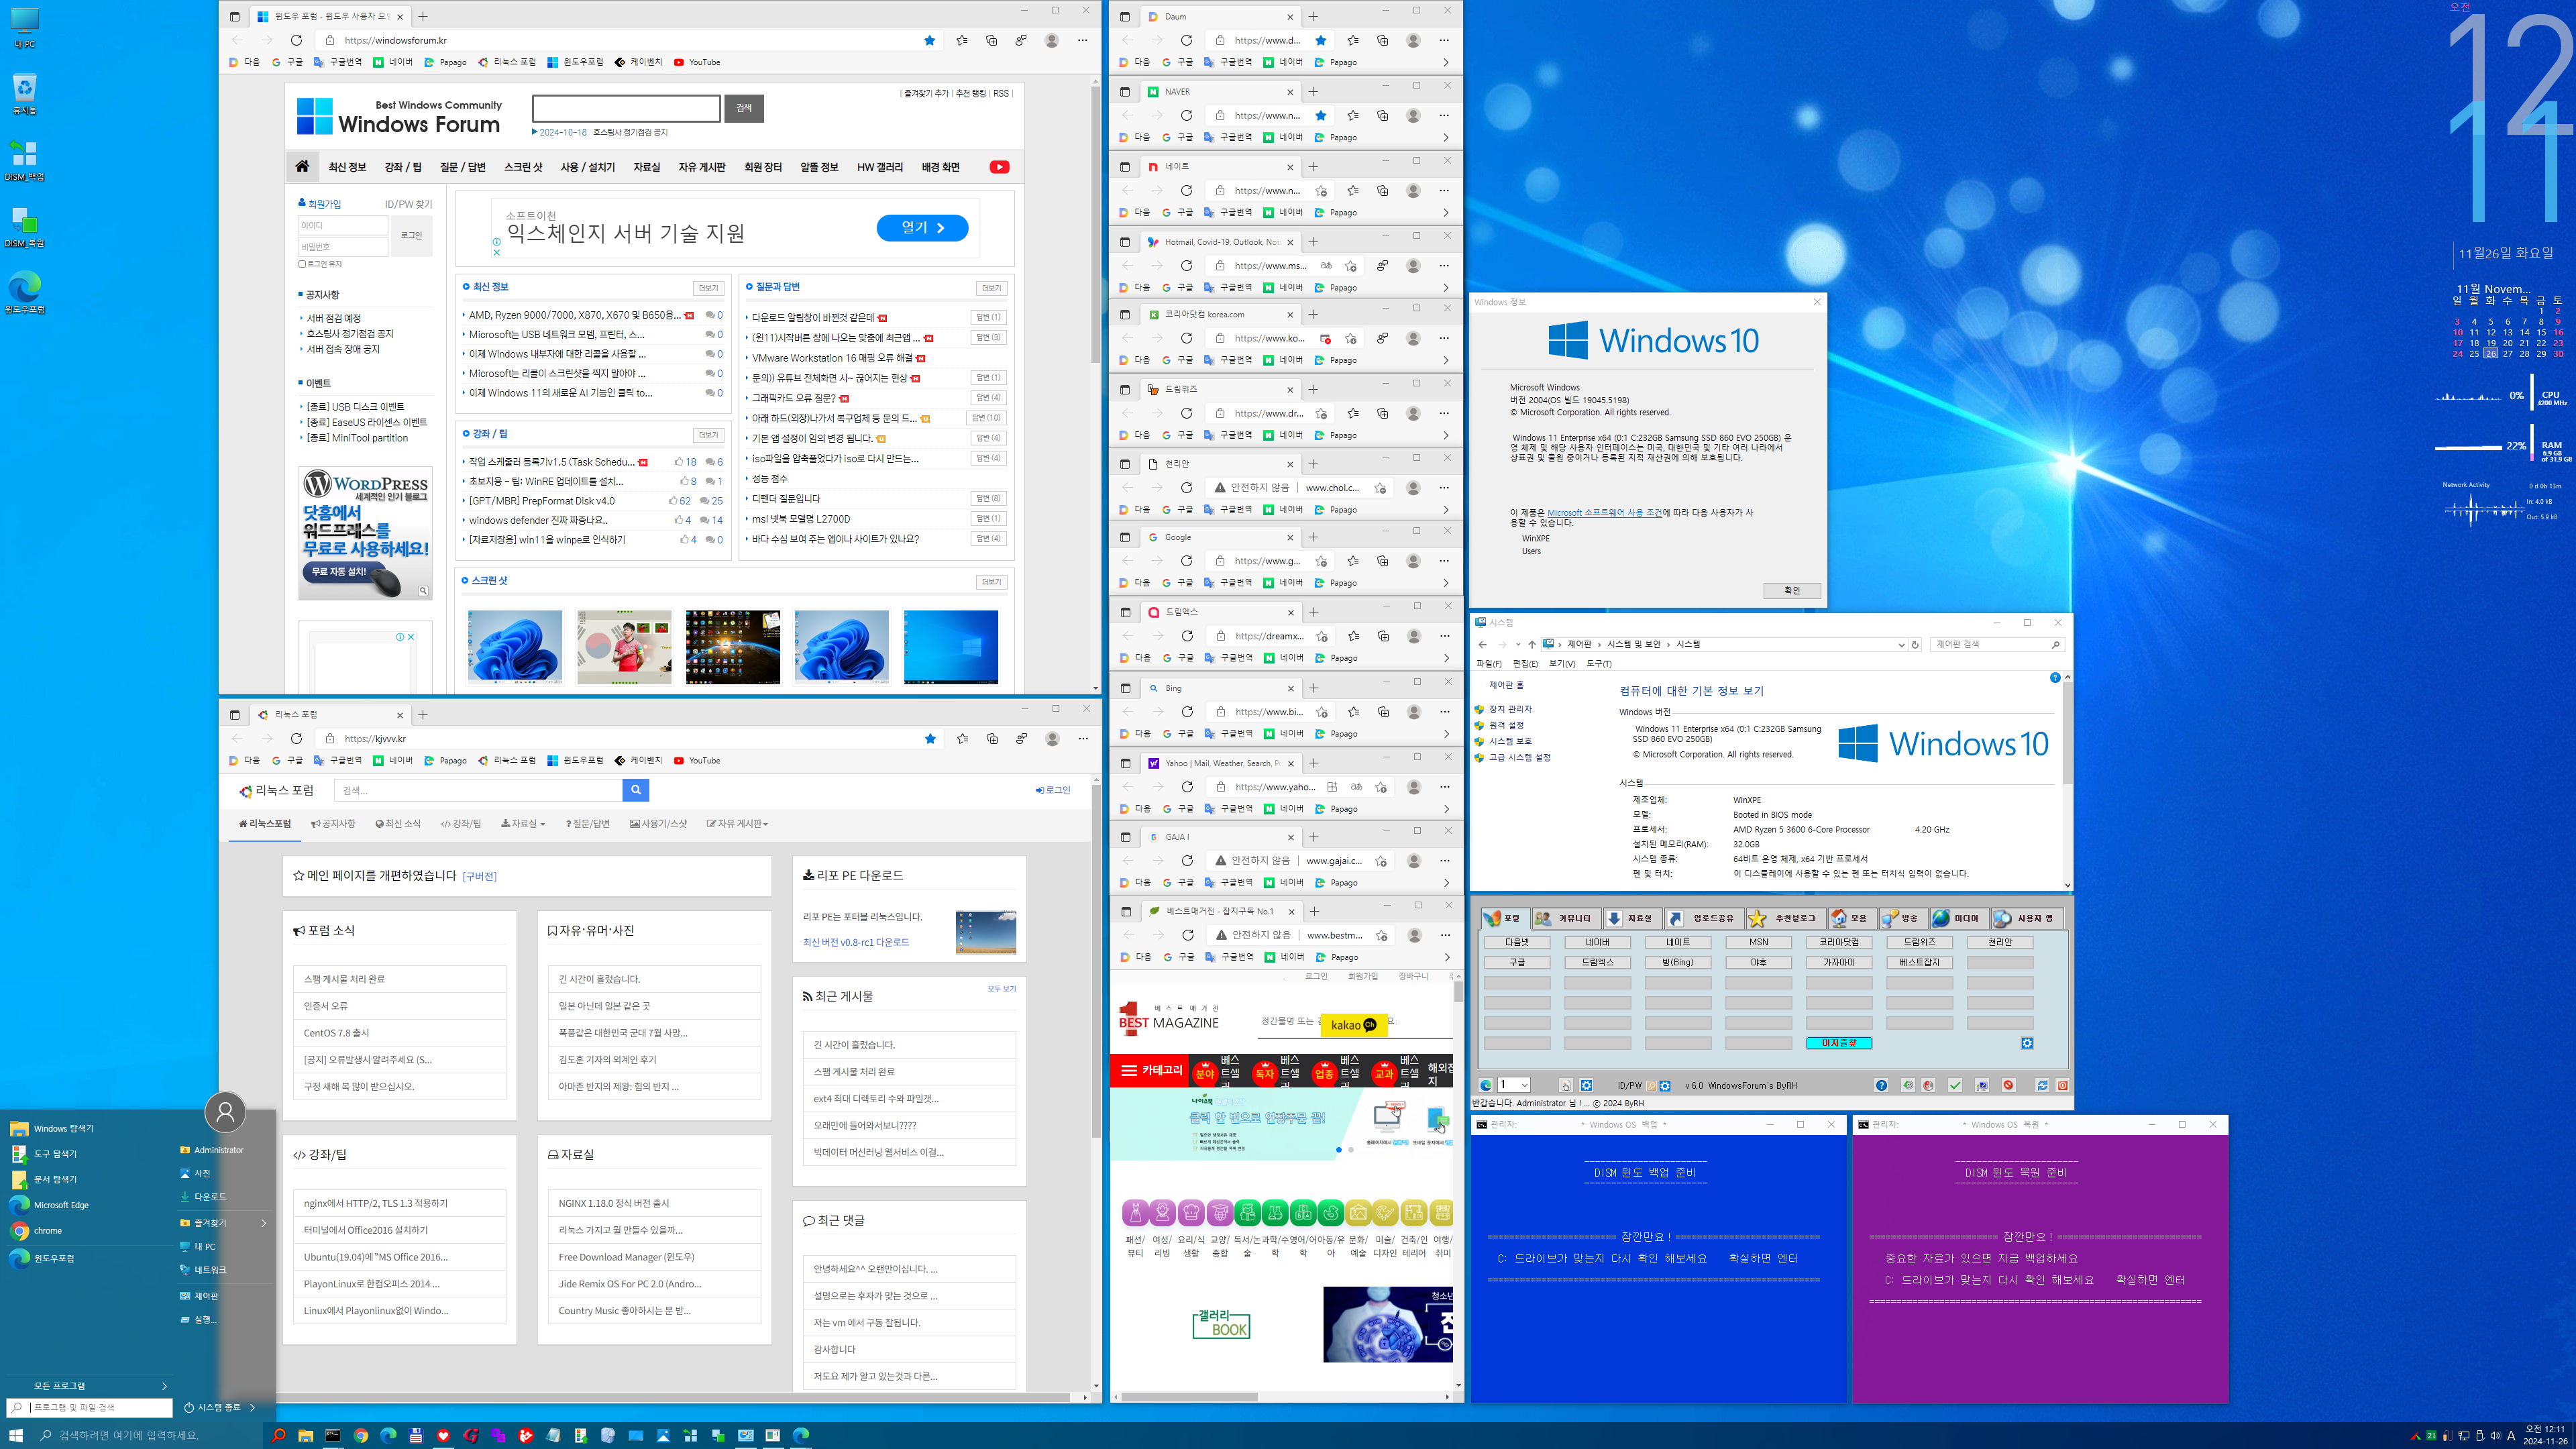Click the monitor icon in launcher bottom toolbar
This screenshot has width=2576, height=1449.
click(1982, 1085)
